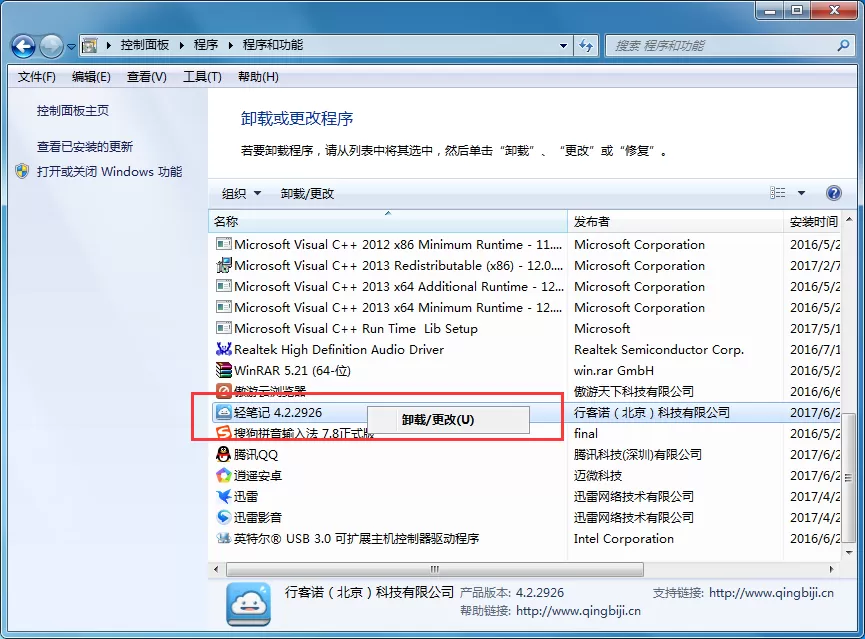The width and height of the screenshot is (865, 639).
Task: Click publisher win.rar GmbH
Action: (613, 370)
